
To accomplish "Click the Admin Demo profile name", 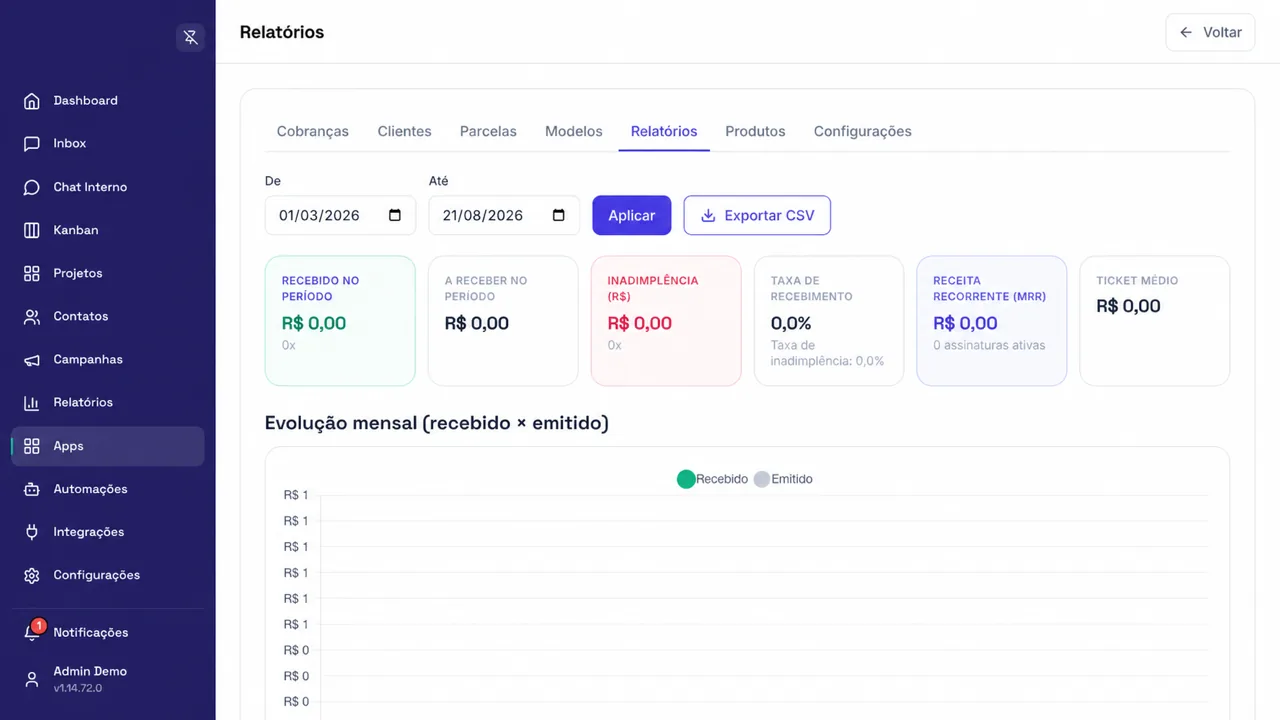I will point(90,671).
